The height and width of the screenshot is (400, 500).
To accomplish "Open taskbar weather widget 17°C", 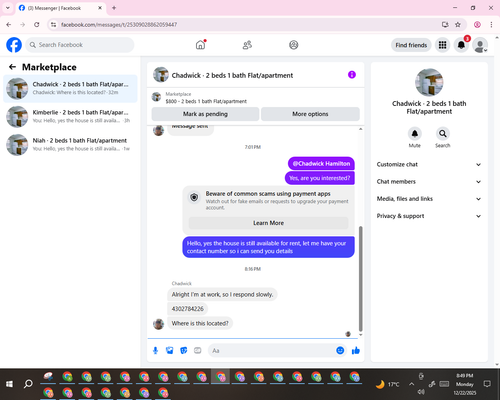I will pyautogui.click(x=387, y=384).
